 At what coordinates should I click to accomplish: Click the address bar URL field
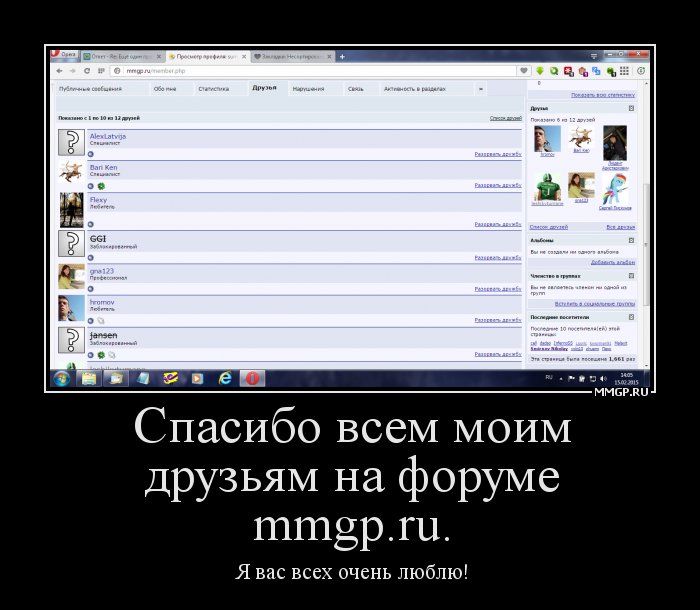coord(312,71)
